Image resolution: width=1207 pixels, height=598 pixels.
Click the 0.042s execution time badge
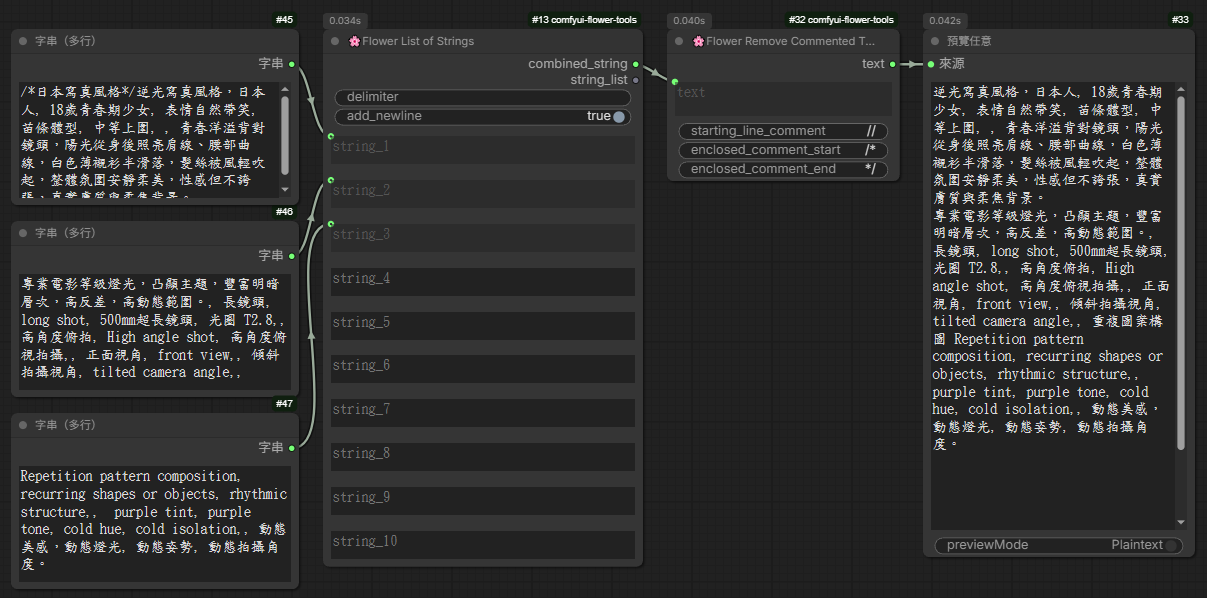(x=944, y=20)
